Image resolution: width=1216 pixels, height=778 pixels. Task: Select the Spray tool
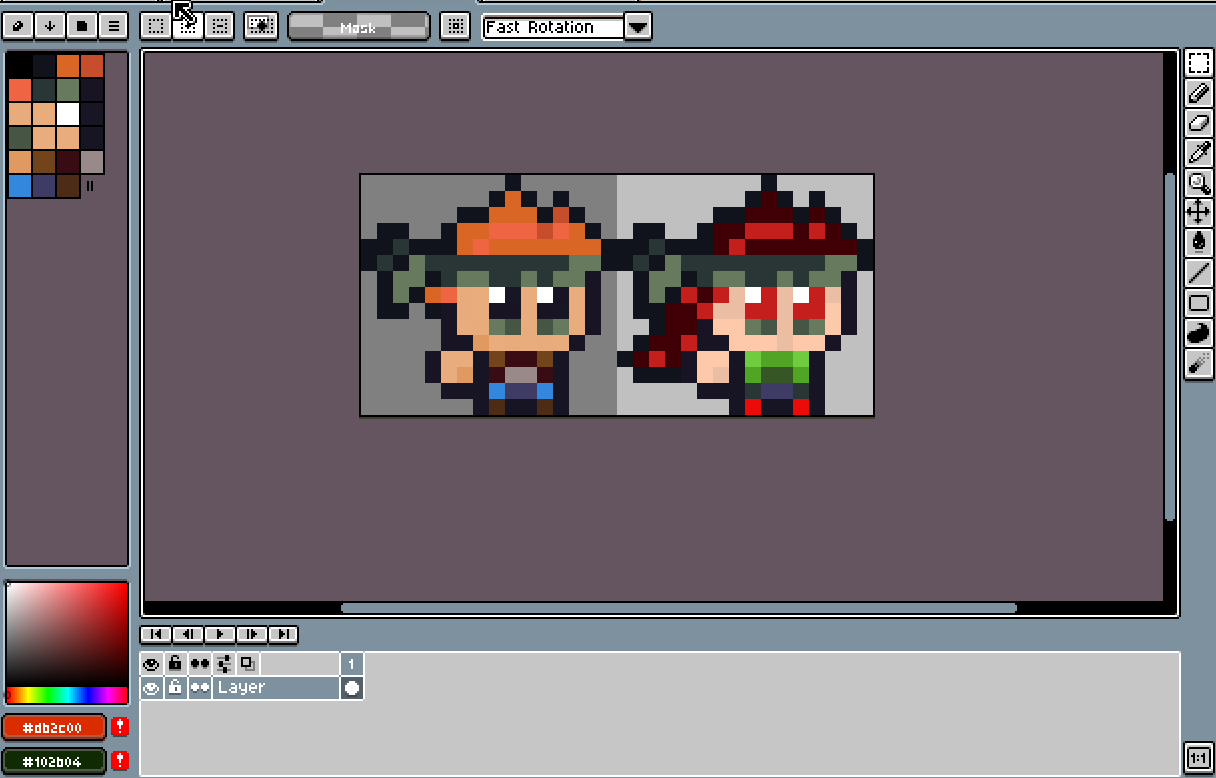[1198, 362]
